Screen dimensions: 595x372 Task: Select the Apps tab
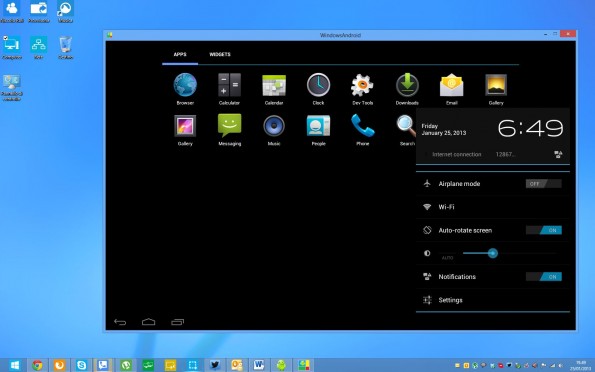[180, 54]
